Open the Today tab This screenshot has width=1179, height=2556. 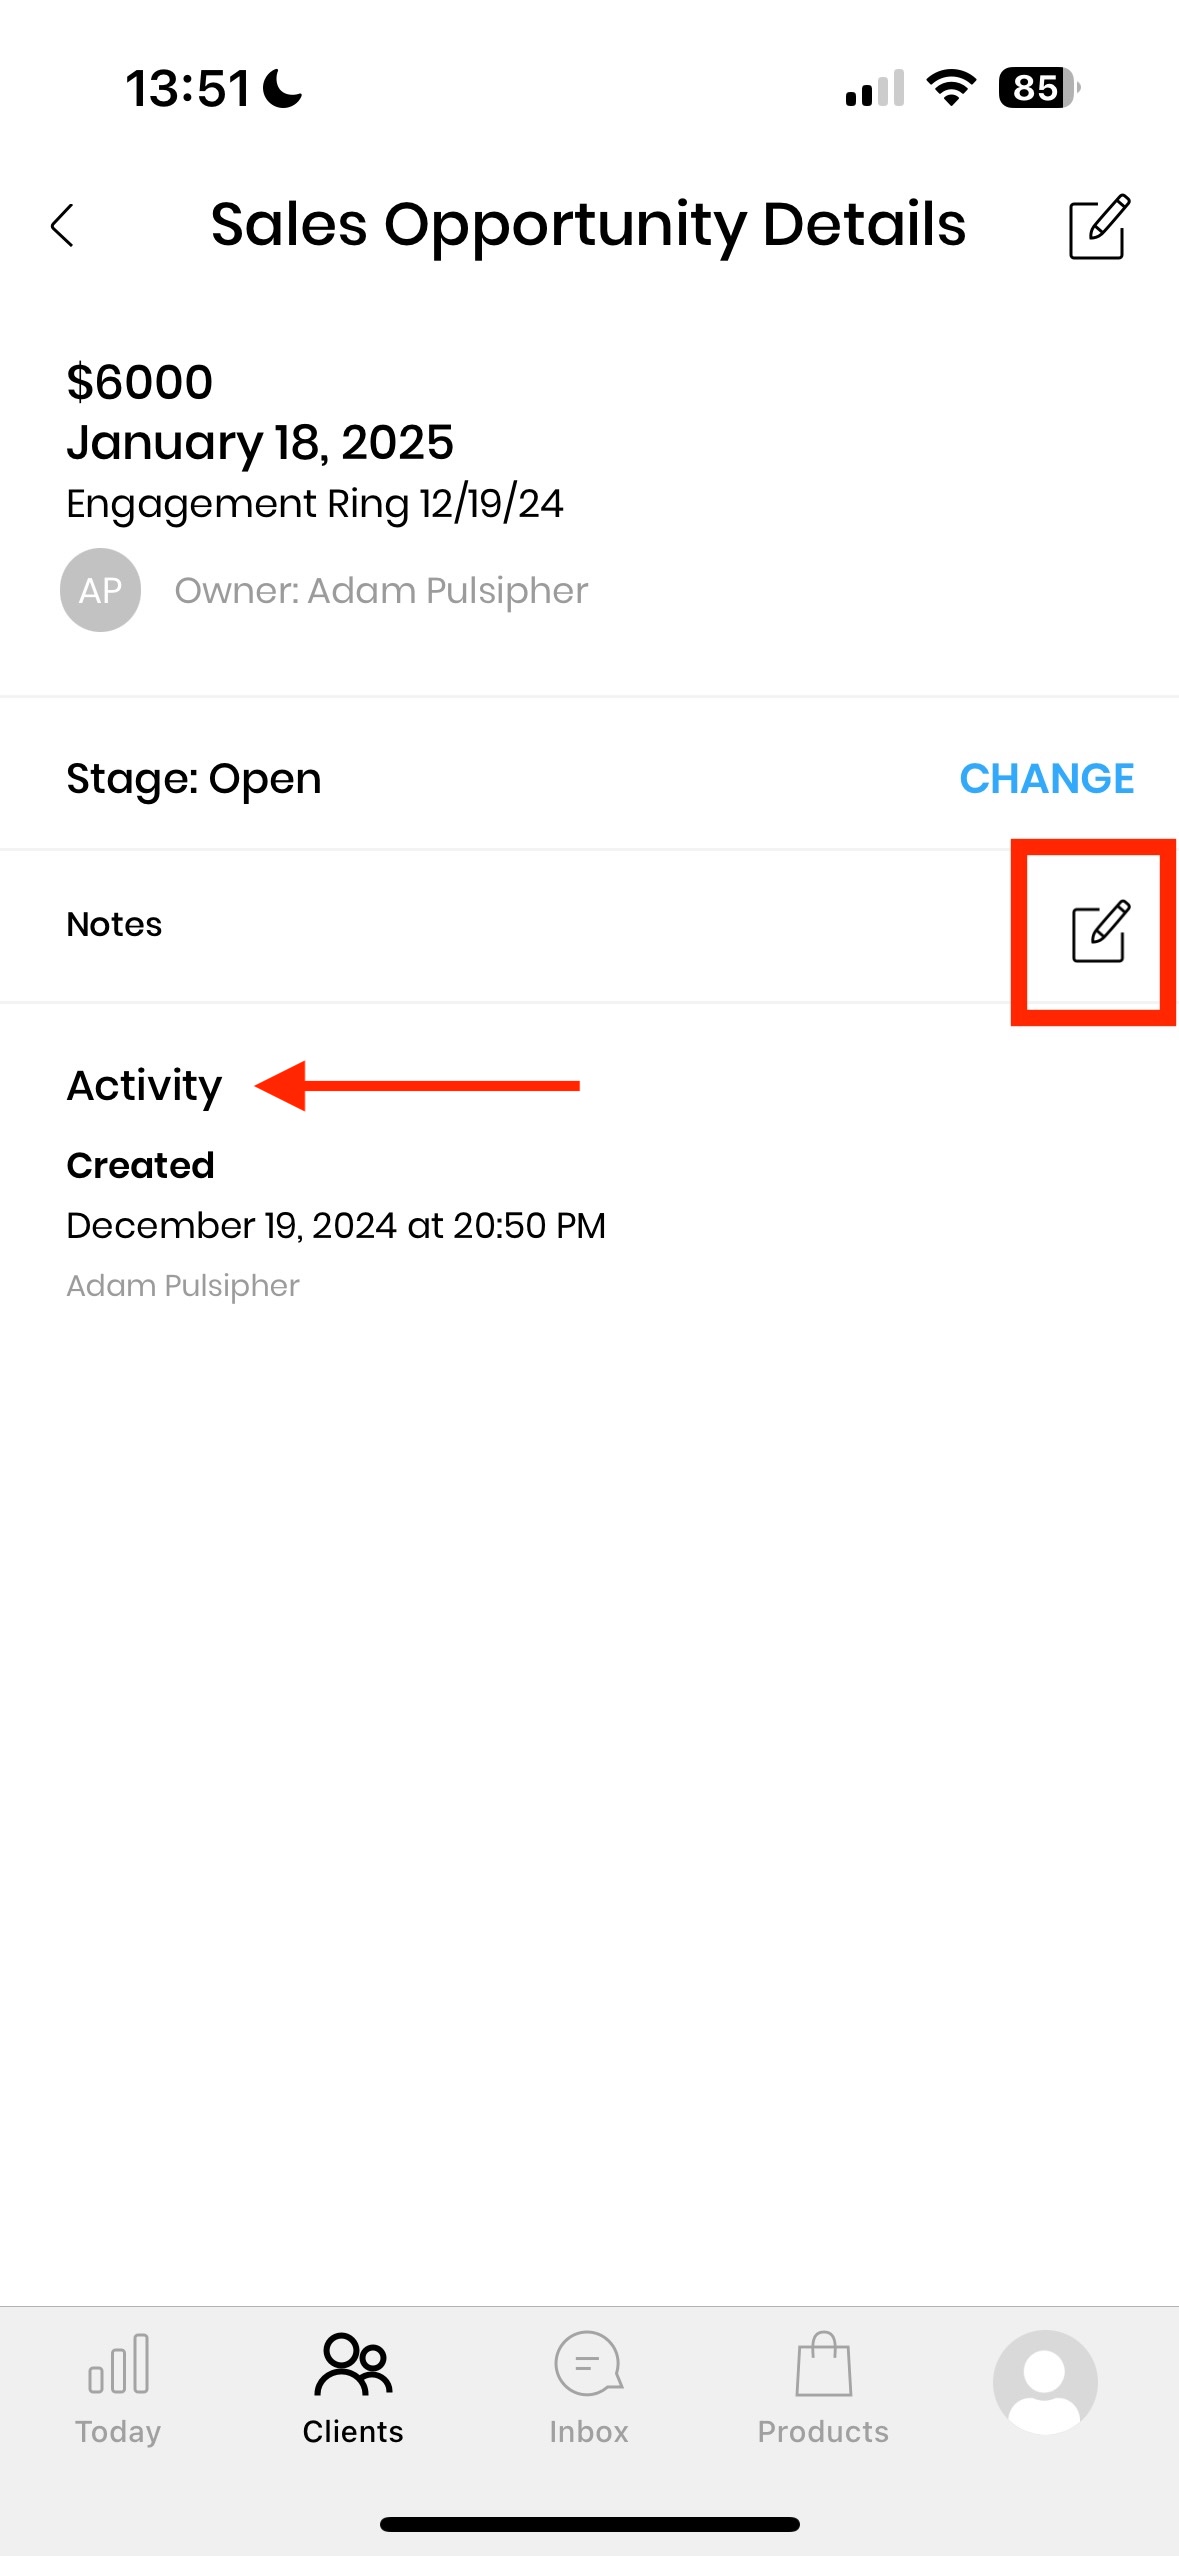pyautogui.click(x=118, y=2388)
